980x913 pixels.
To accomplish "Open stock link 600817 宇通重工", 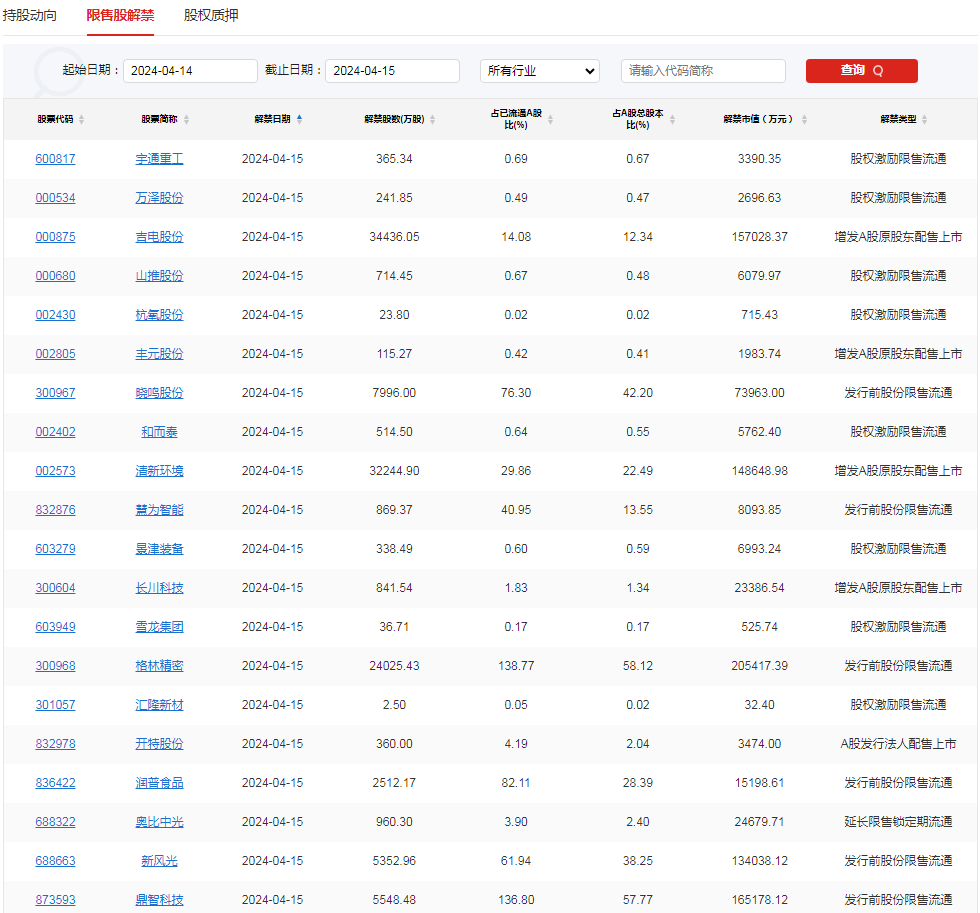I will pyautogui.click(x=55, y=158).
